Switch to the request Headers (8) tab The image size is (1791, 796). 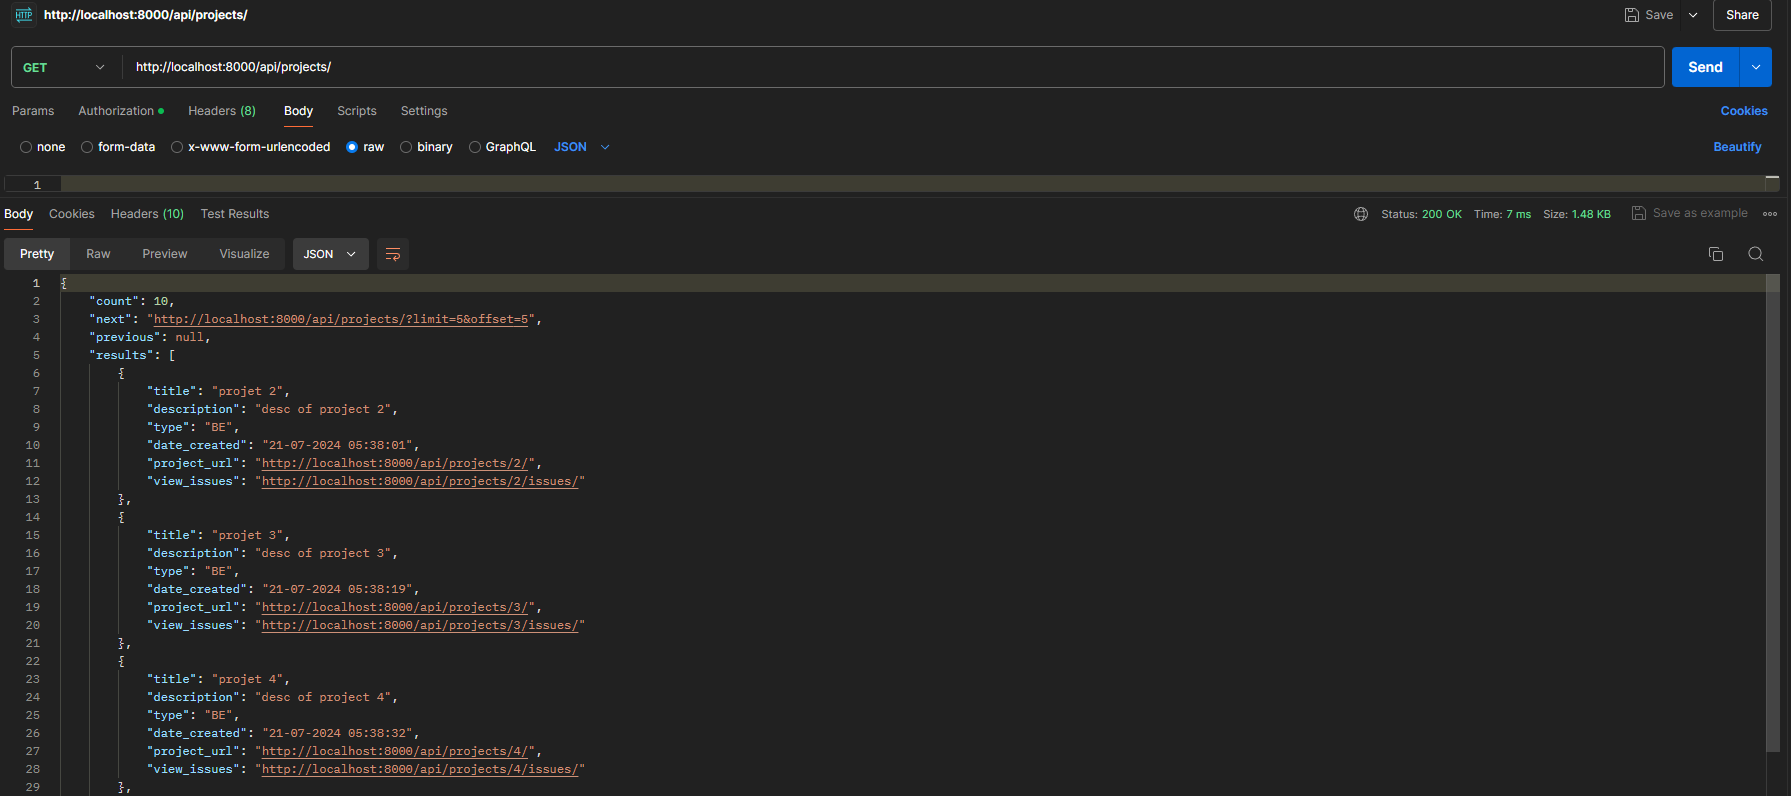click(221, 111)
